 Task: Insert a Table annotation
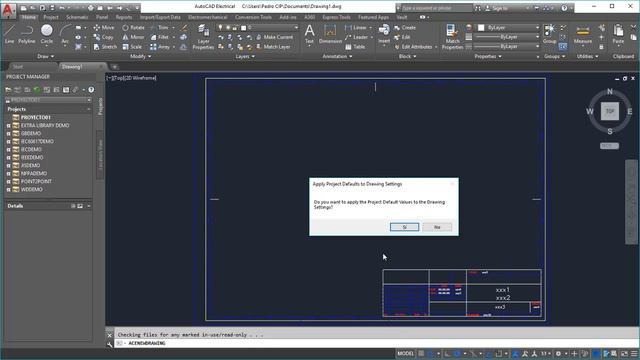pyautogui.click(x=355, y=47)
